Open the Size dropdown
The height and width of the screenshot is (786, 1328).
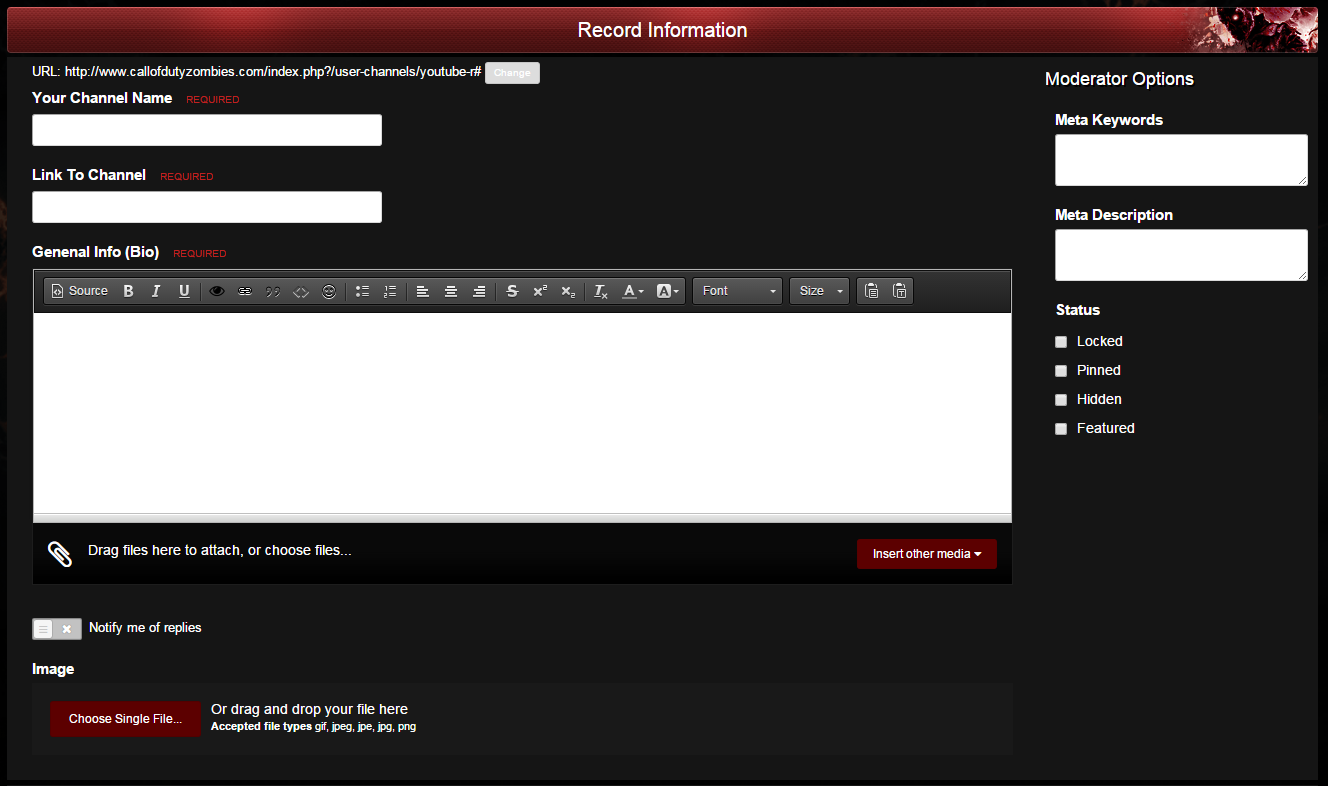click(x=820, y=291)
